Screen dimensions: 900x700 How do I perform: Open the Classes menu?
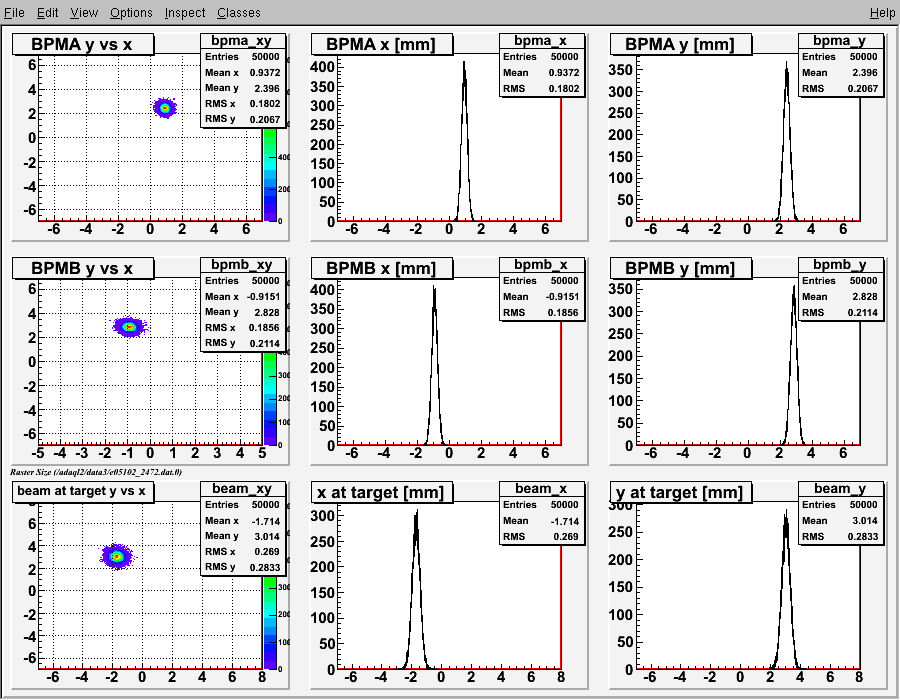[239, 13]
